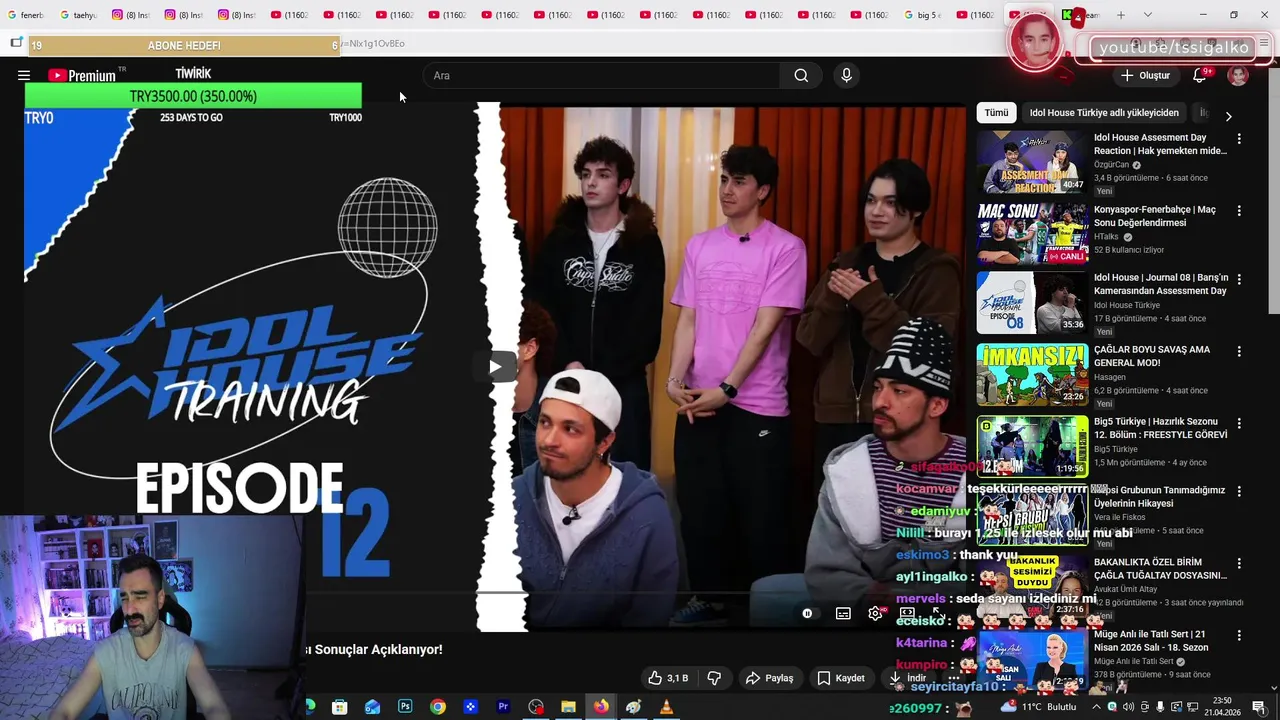
Task: Open Paint from taskbar
Action: pyautogui.click(x=633, y=707)
